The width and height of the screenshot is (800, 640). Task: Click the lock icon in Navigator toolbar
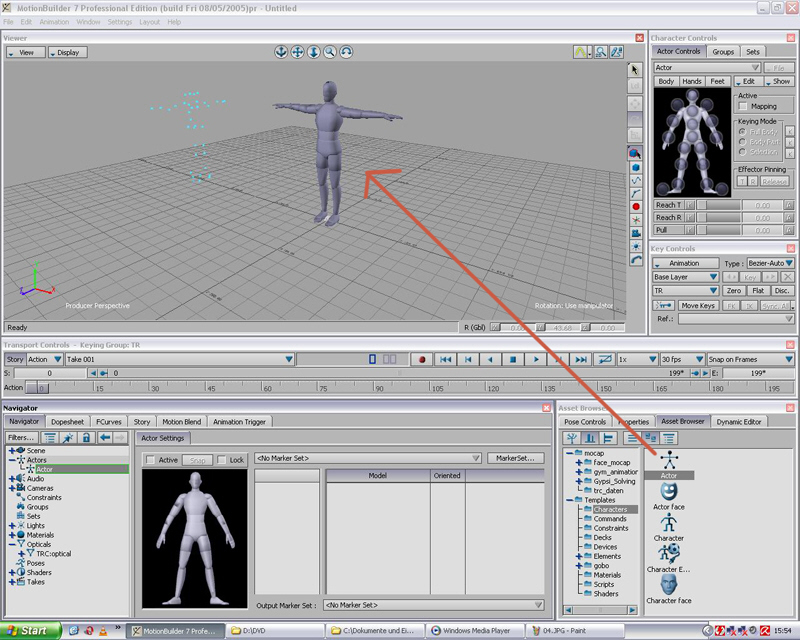point(86,438)
